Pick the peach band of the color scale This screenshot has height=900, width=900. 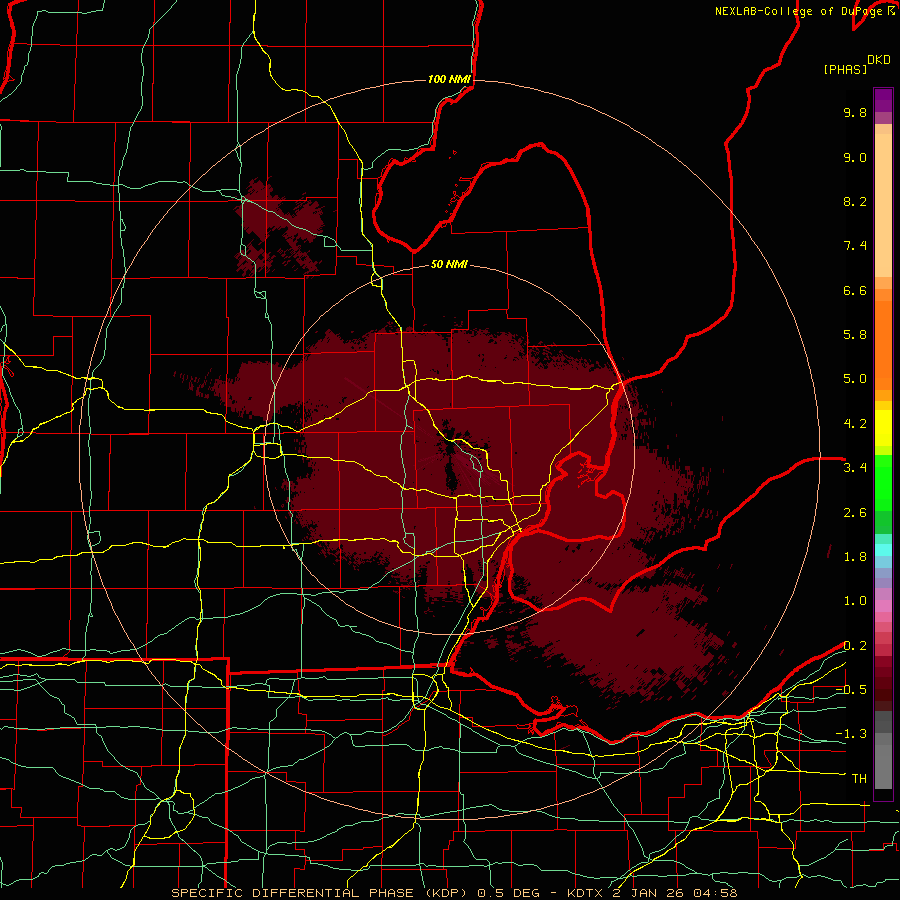click(883, 205)
